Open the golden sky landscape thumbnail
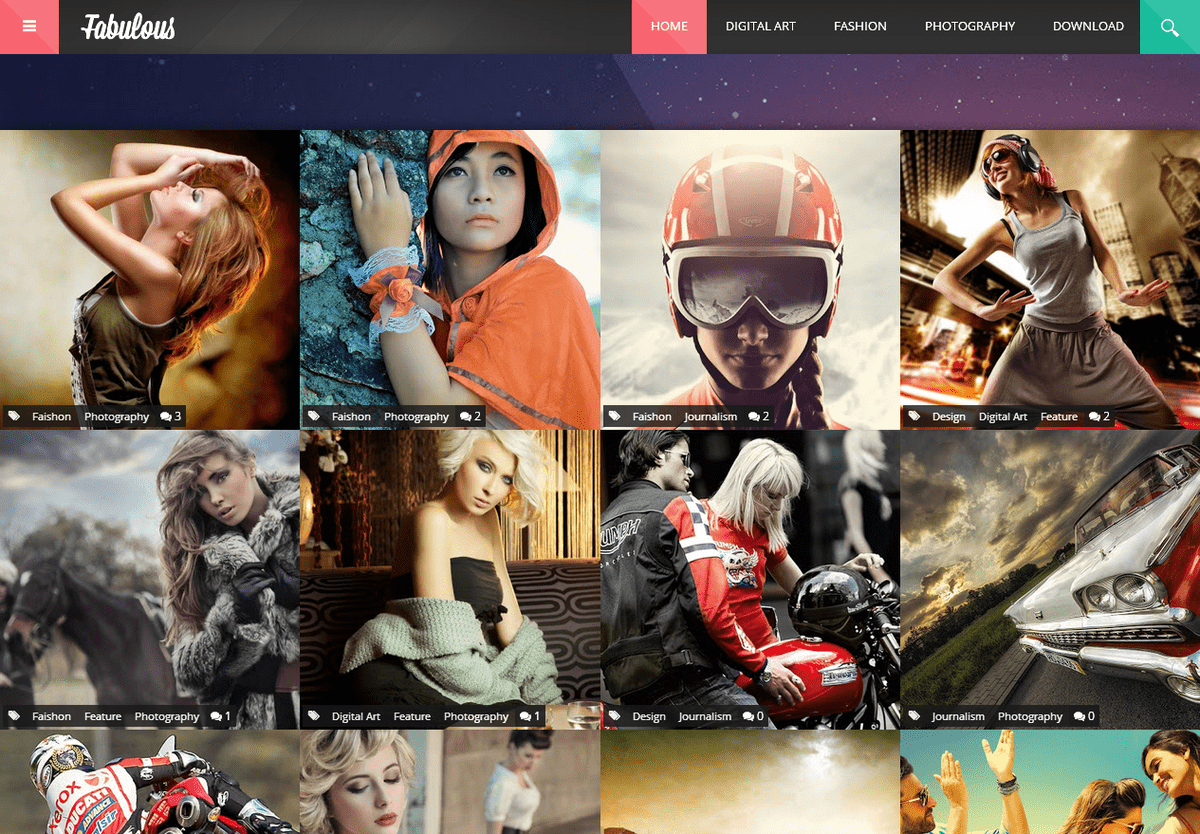The height and width of the screenshot is (834, 1200). coord(750,782)
